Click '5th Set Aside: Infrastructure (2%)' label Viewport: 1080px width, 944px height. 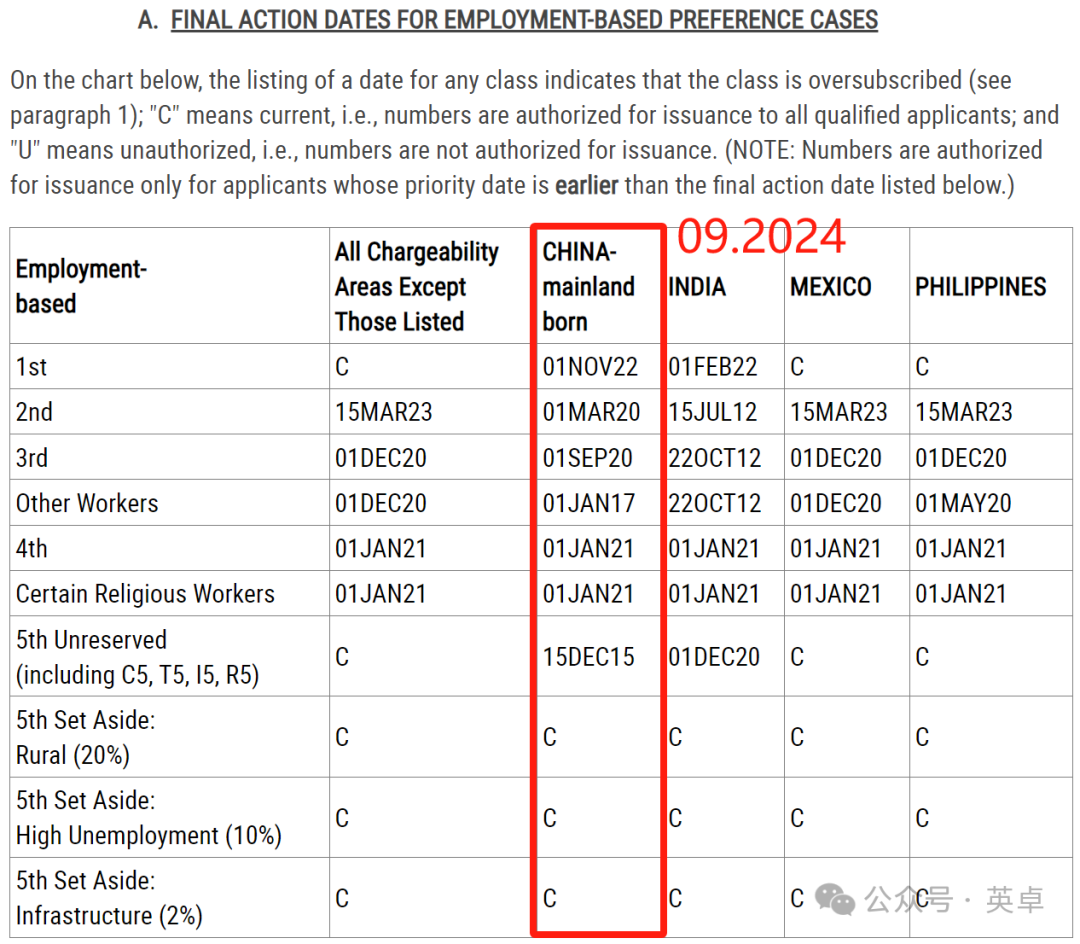click(109, 898)
